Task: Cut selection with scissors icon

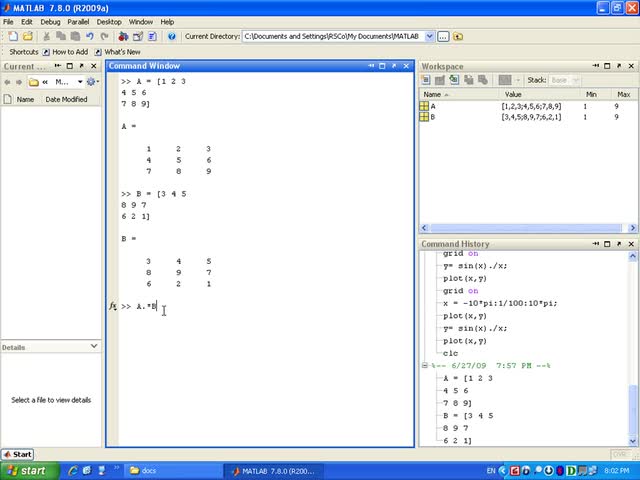Action: (x=47, y=36)
